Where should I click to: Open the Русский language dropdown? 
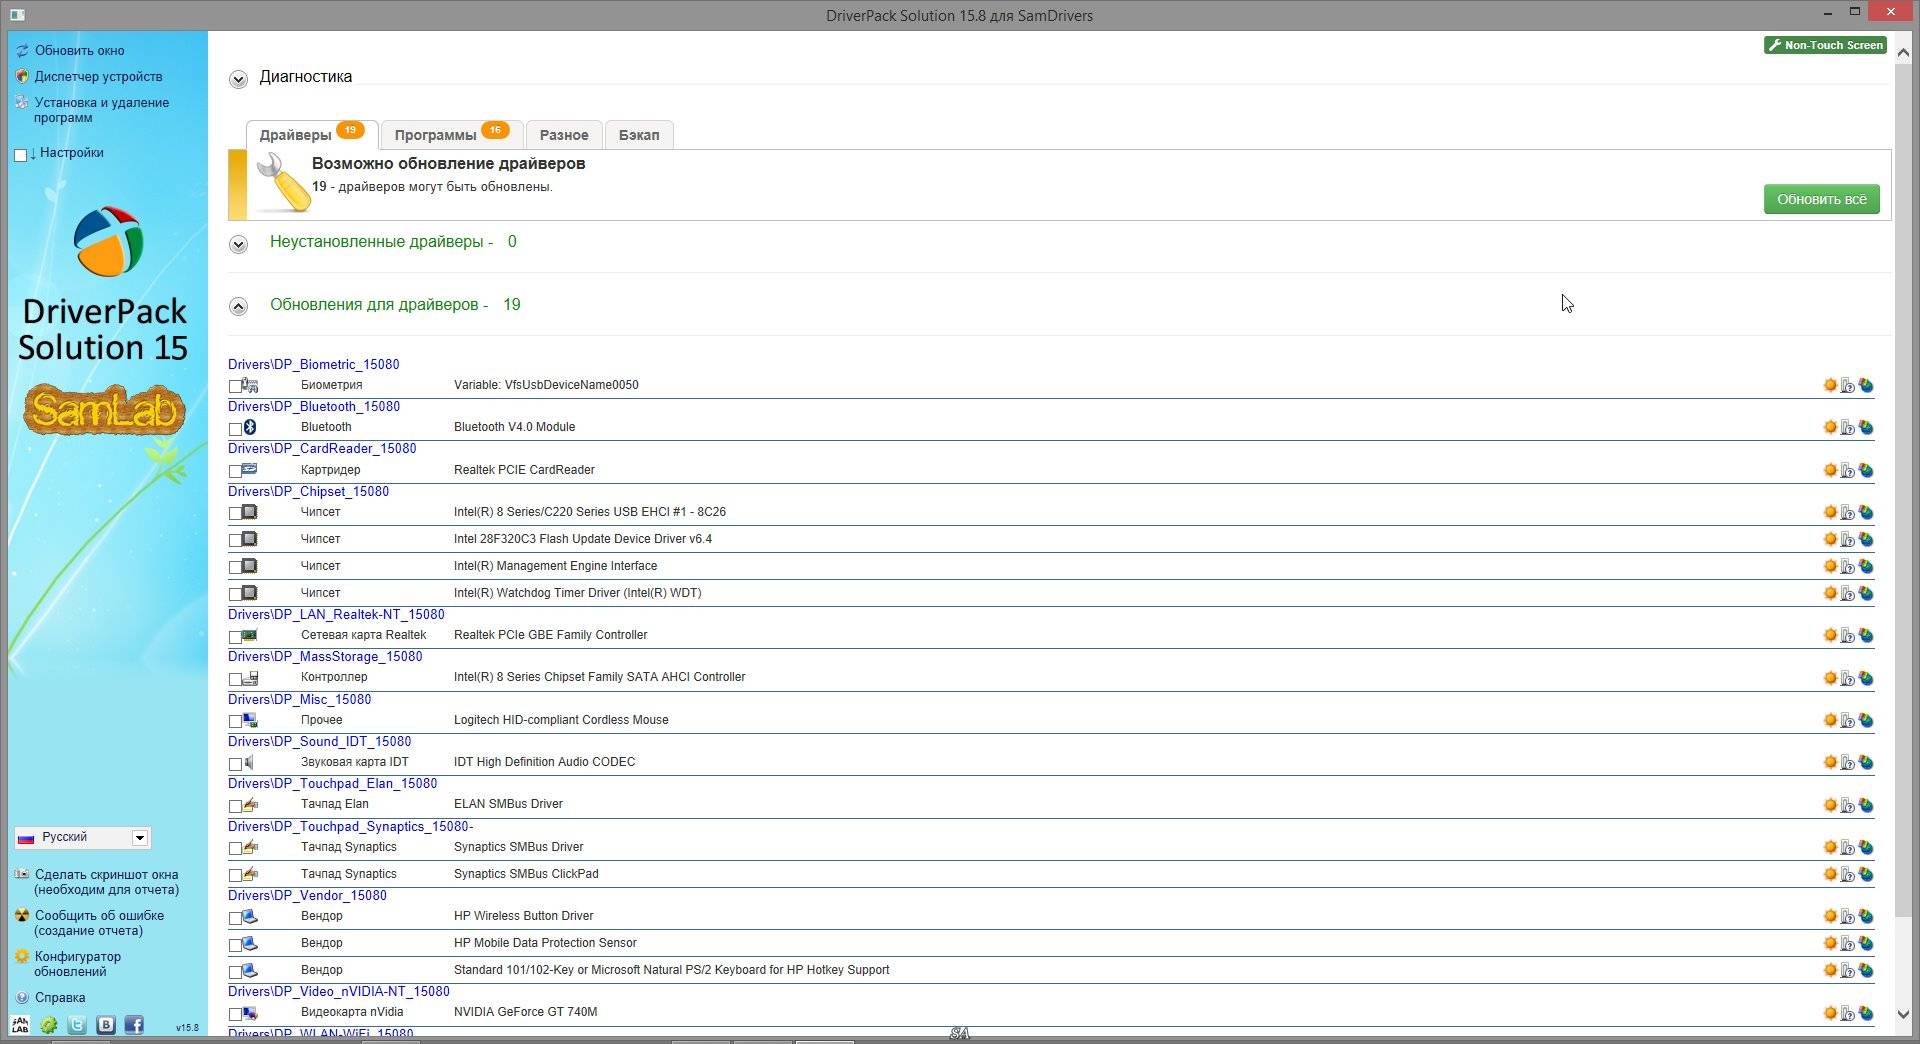coord(82,837)
